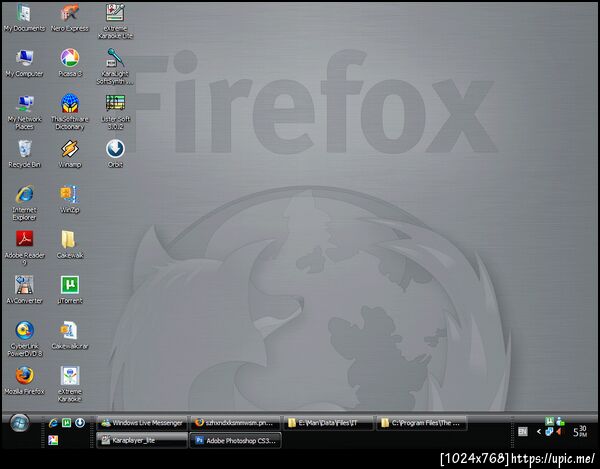Open My Computer icon
The image size is (600, 469).
24,64
